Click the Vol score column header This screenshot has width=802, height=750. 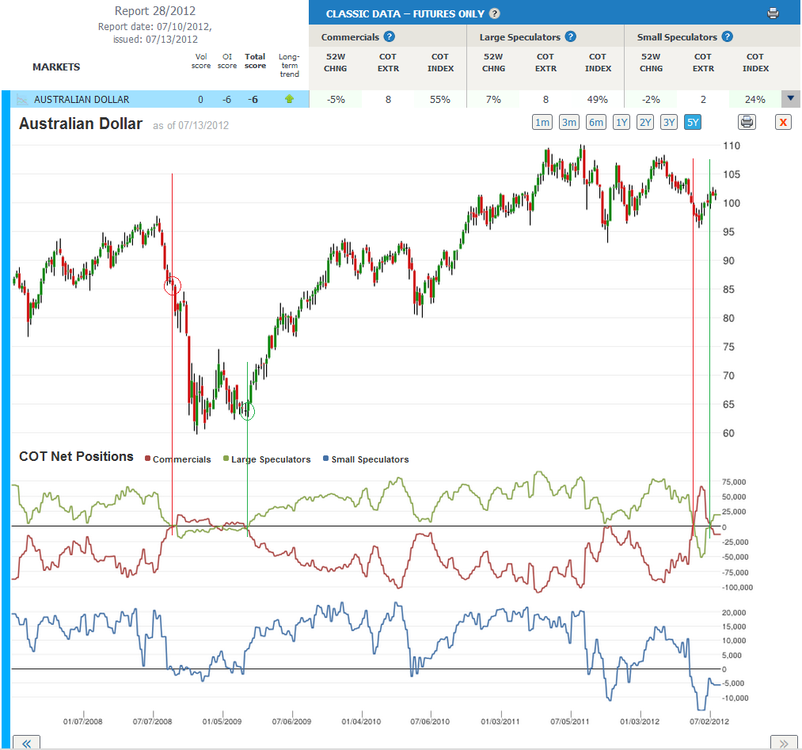[x=201, y=61]
